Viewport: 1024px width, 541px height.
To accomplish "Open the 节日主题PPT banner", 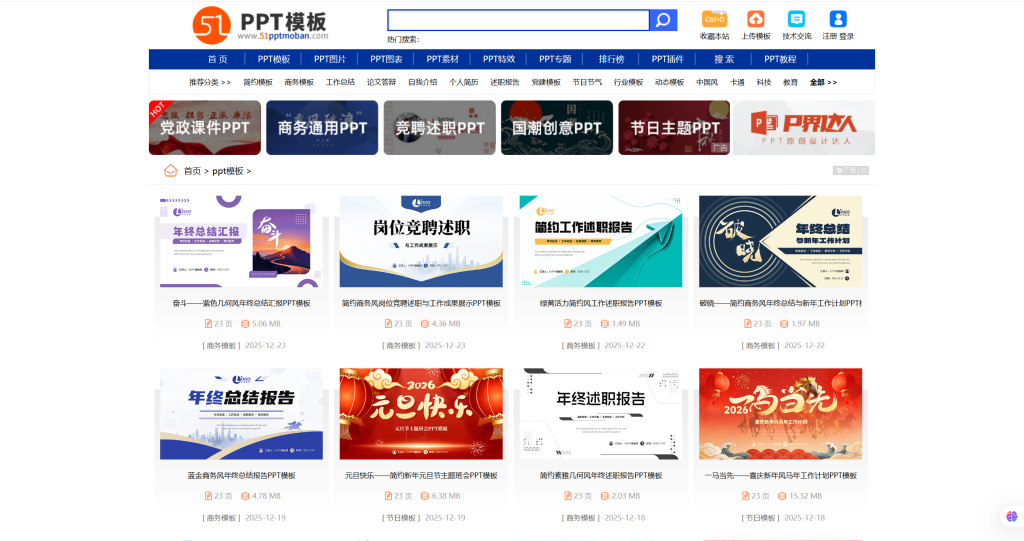I will (675, 127).
